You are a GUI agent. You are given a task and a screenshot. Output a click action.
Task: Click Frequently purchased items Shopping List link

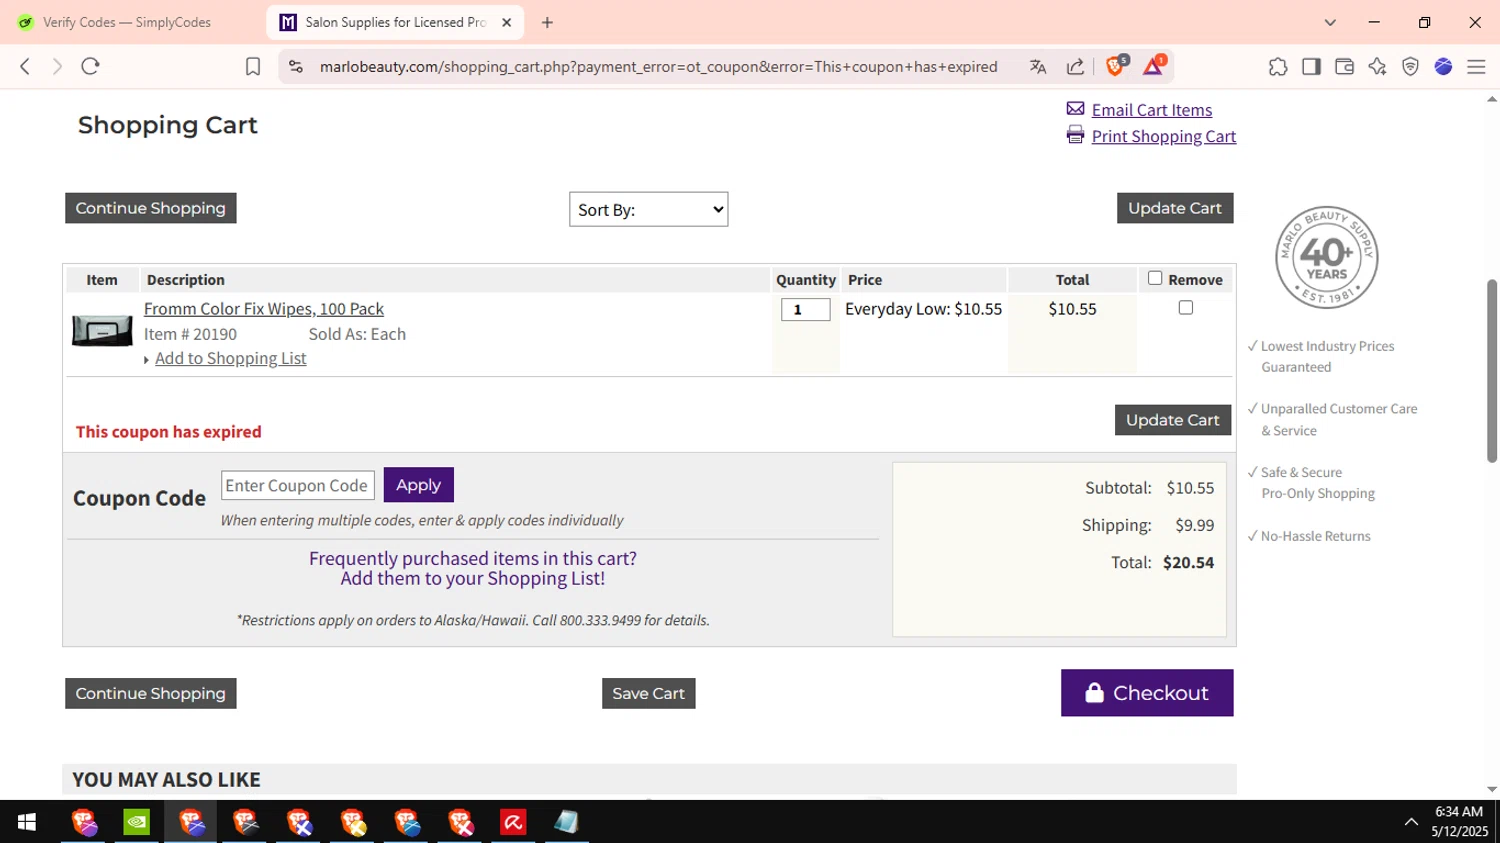(473, 568)
